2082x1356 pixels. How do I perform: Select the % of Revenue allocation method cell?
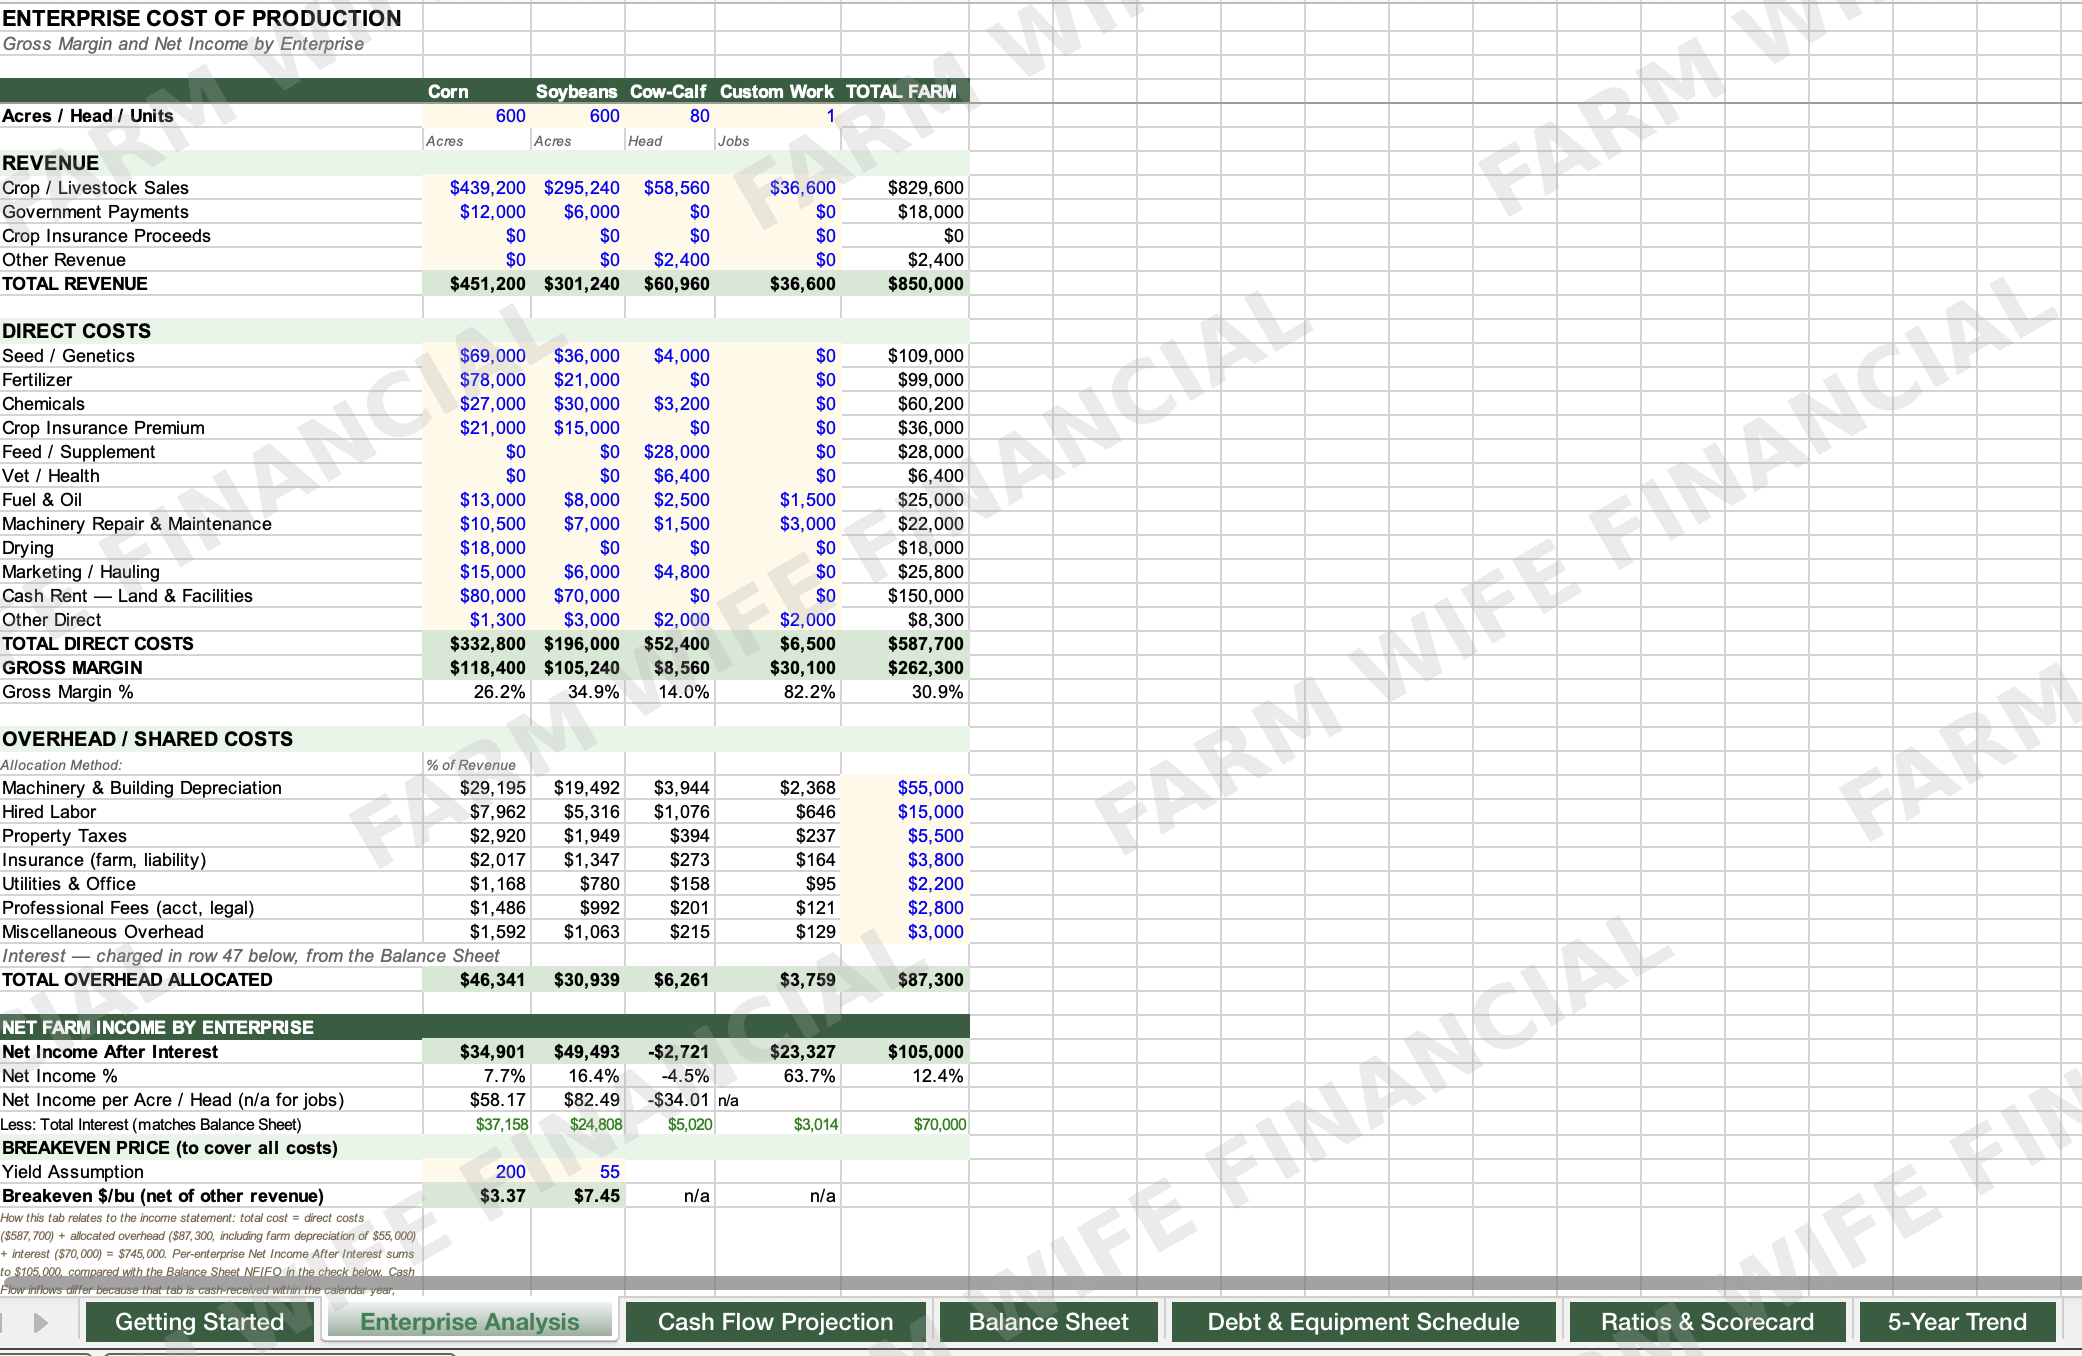click(477, 765)
